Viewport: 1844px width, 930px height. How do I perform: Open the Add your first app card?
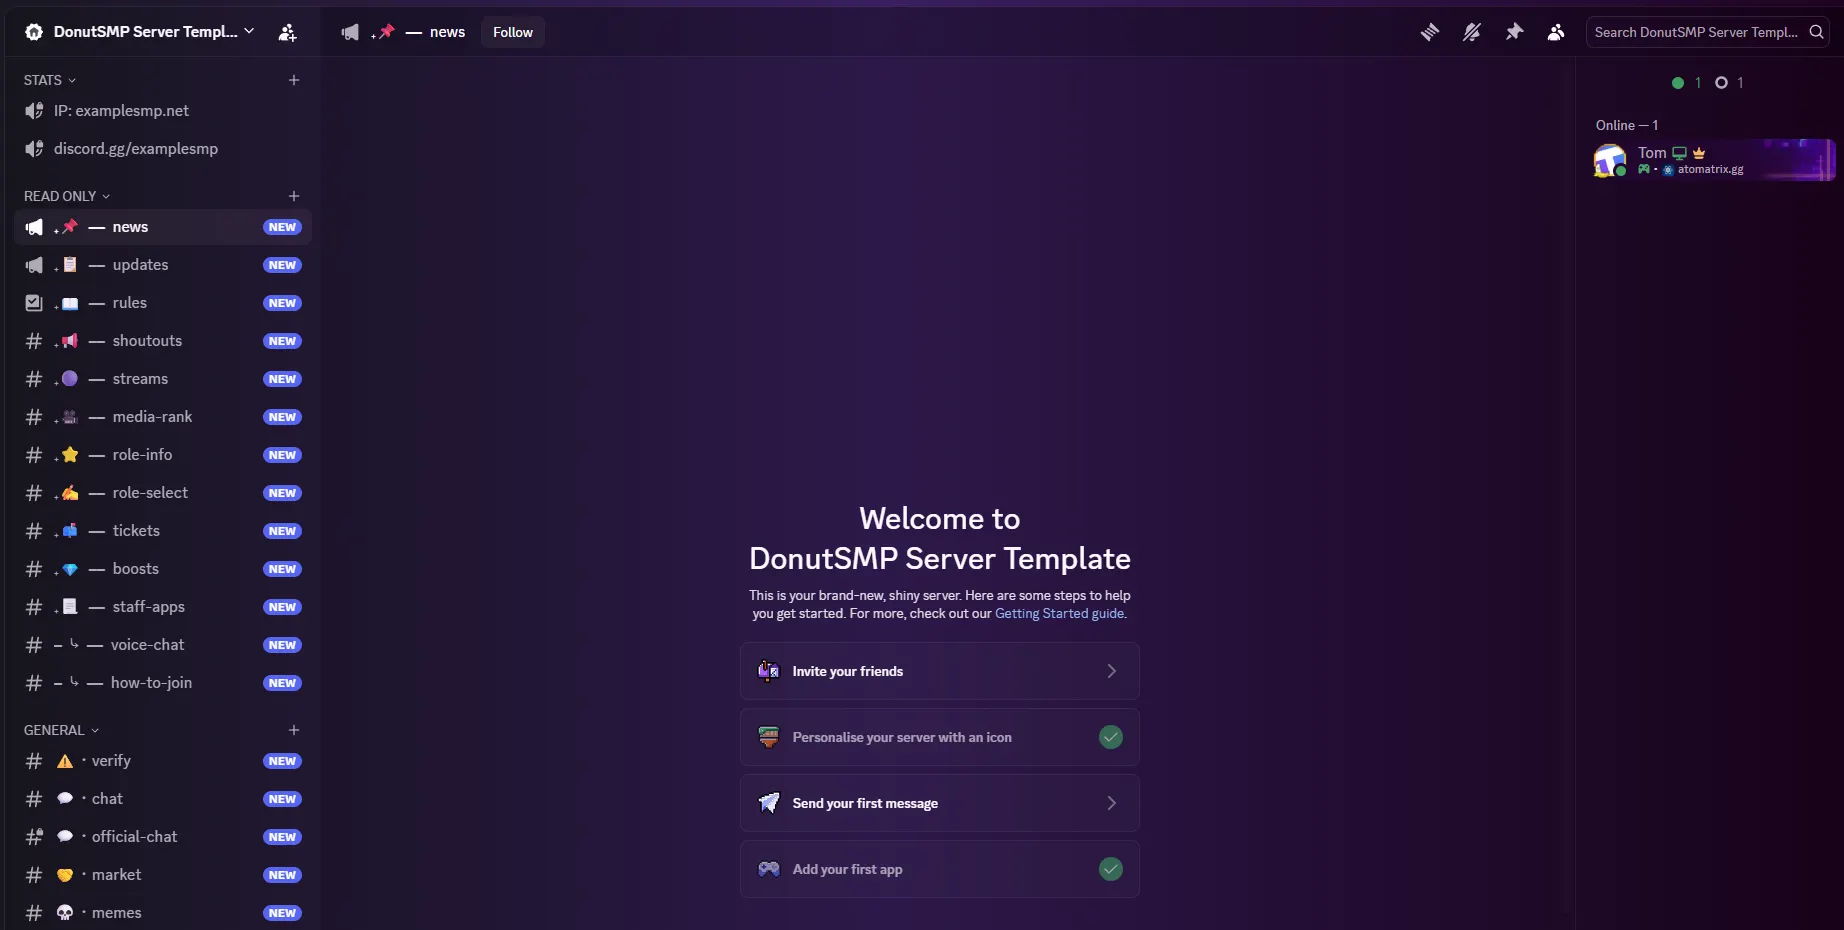[x=940, y=869]
